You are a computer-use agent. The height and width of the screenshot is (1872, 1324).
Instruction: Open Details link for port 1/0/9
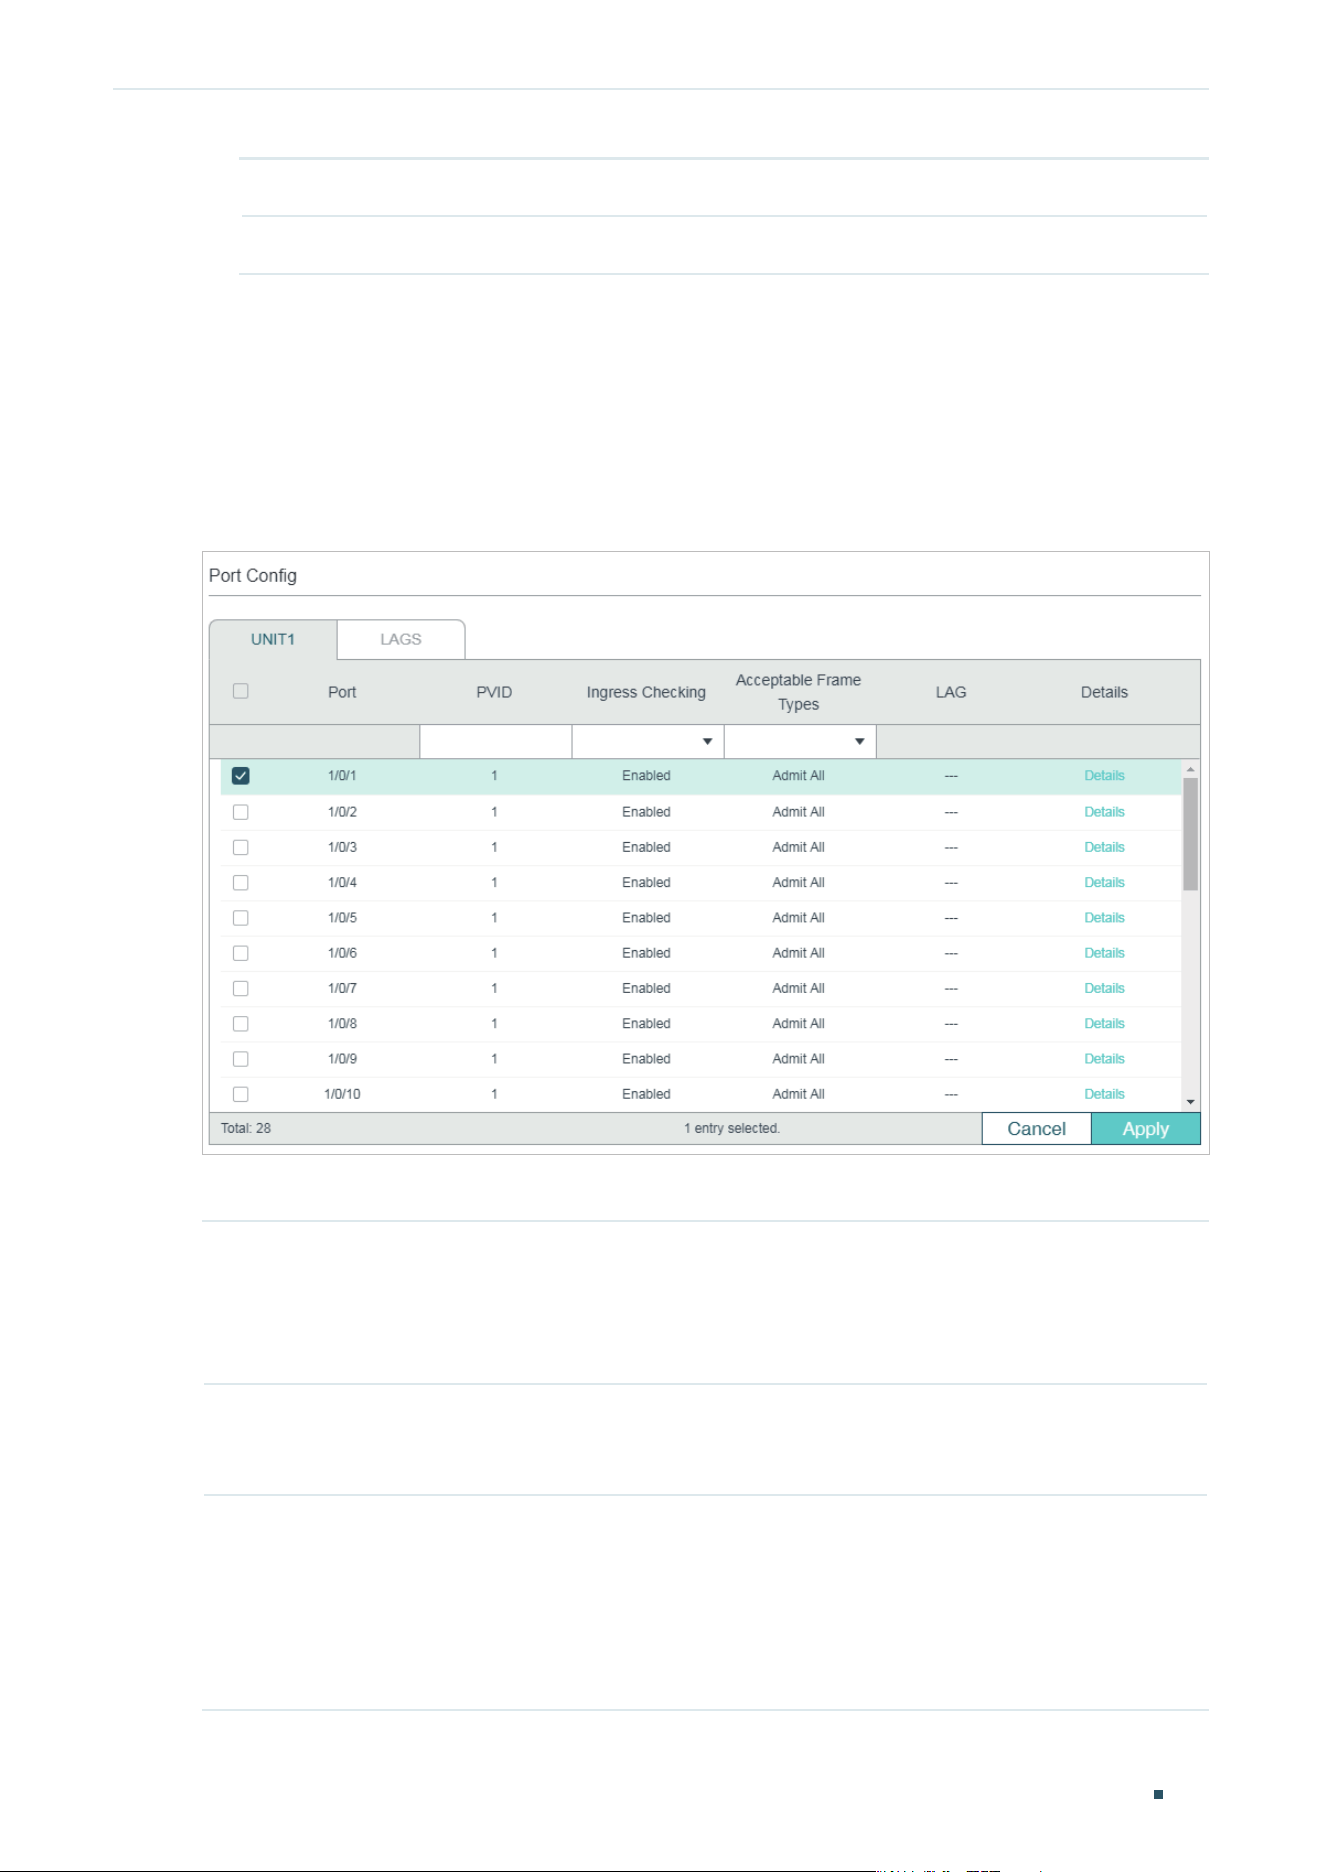(x=1104, y=1059)
